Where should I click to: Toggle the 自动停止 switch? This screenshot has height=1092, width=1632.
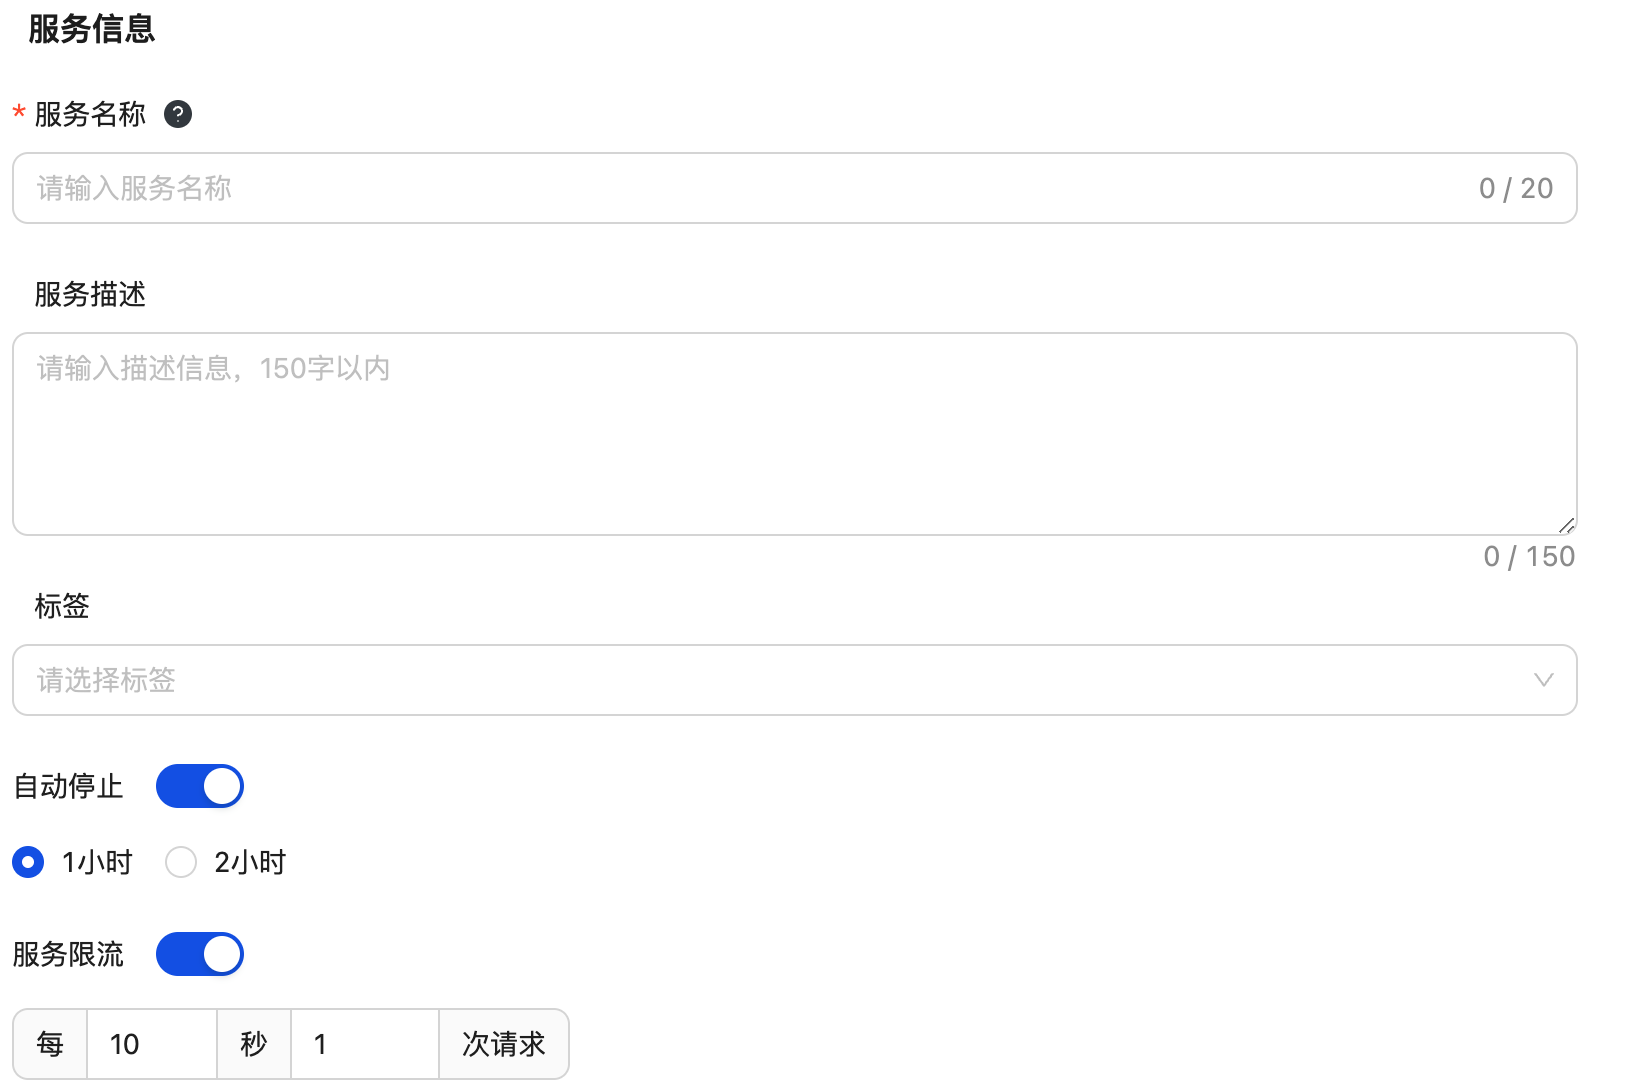click(200, 786)
